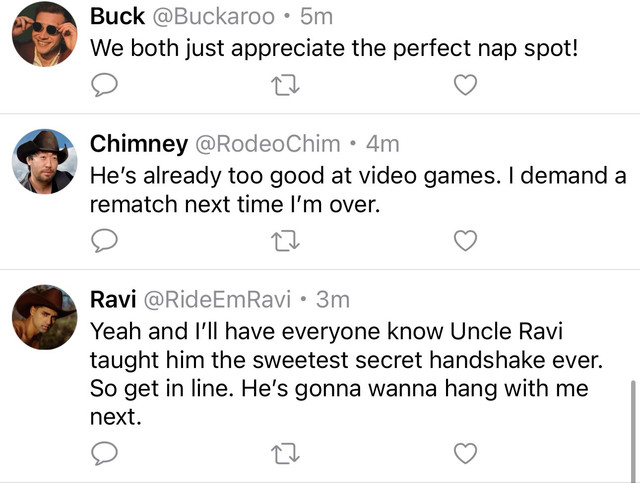Visit the @Buckaroo handle

213,17
